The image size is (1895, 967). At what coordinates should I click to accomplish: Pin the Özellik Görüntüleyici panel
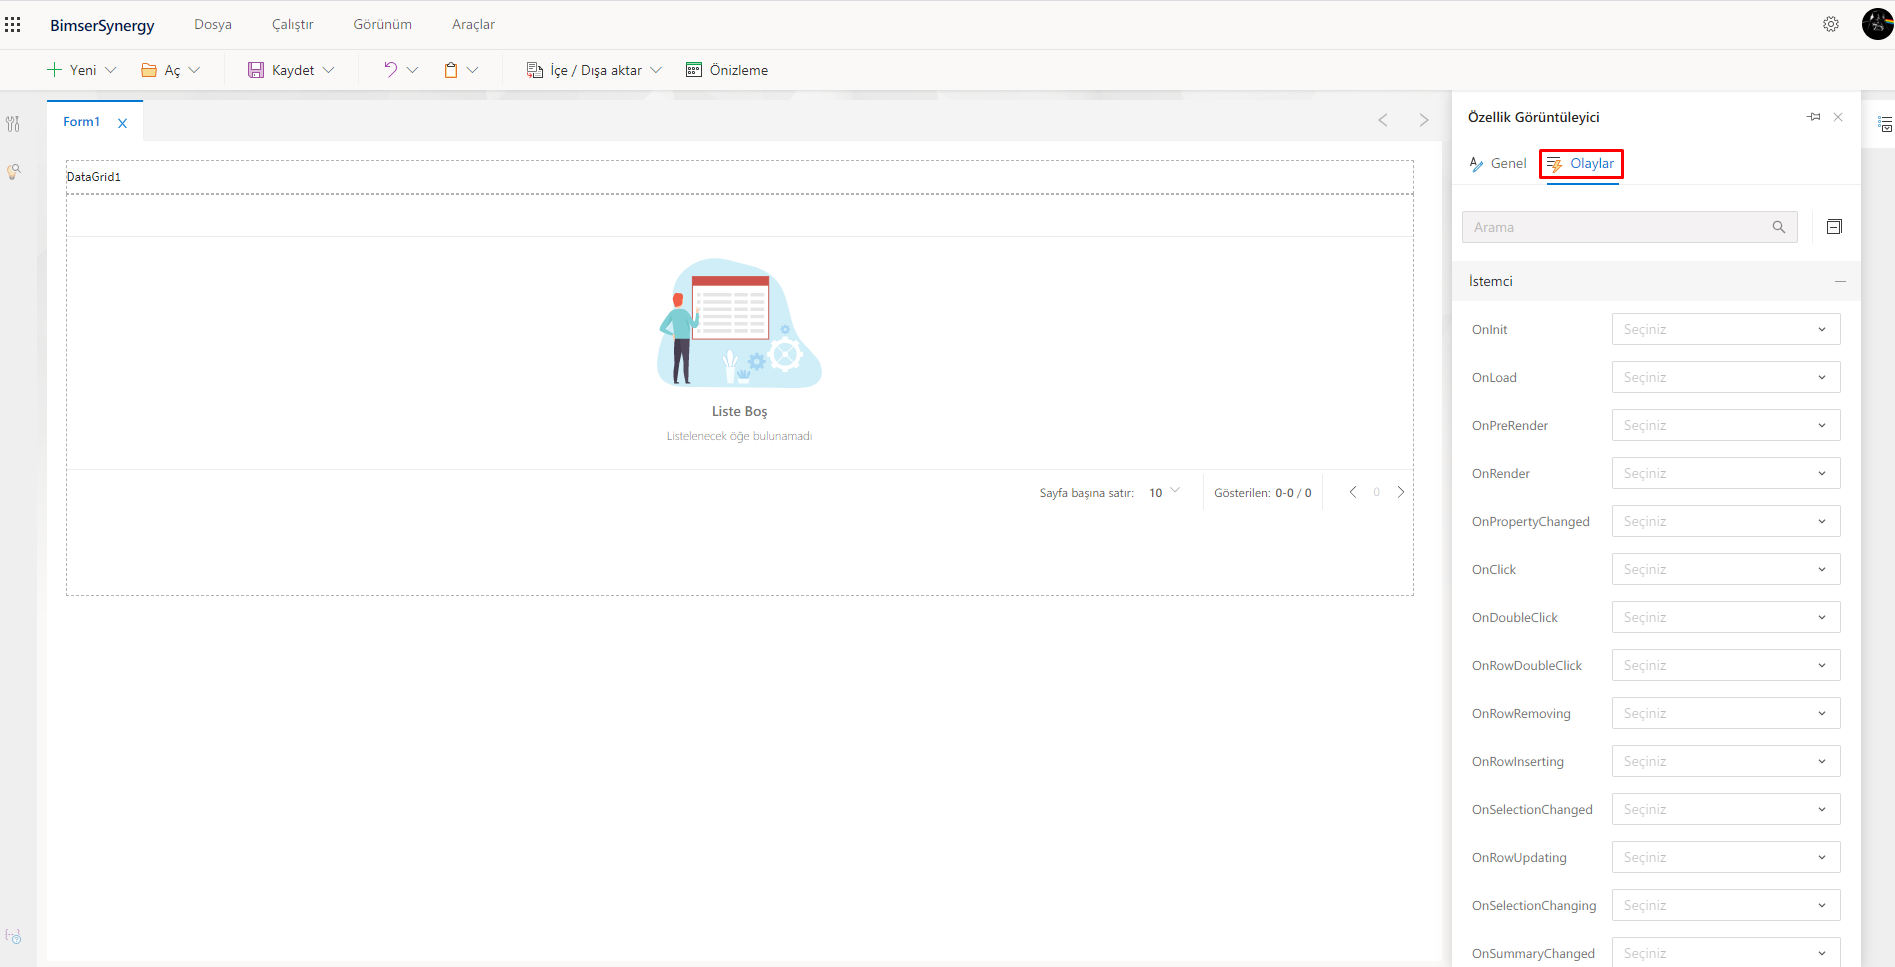pyautogui.click(x=1813, y=117)
